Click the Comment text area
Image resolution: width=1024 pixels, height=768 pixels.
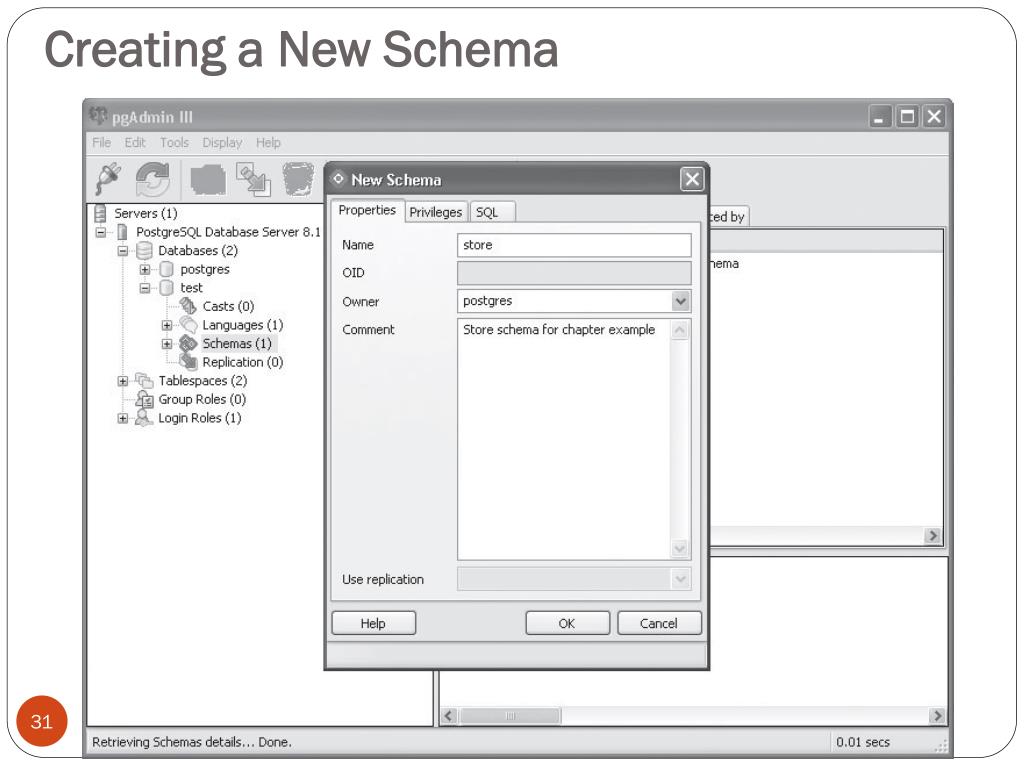[x=564, y=440]
